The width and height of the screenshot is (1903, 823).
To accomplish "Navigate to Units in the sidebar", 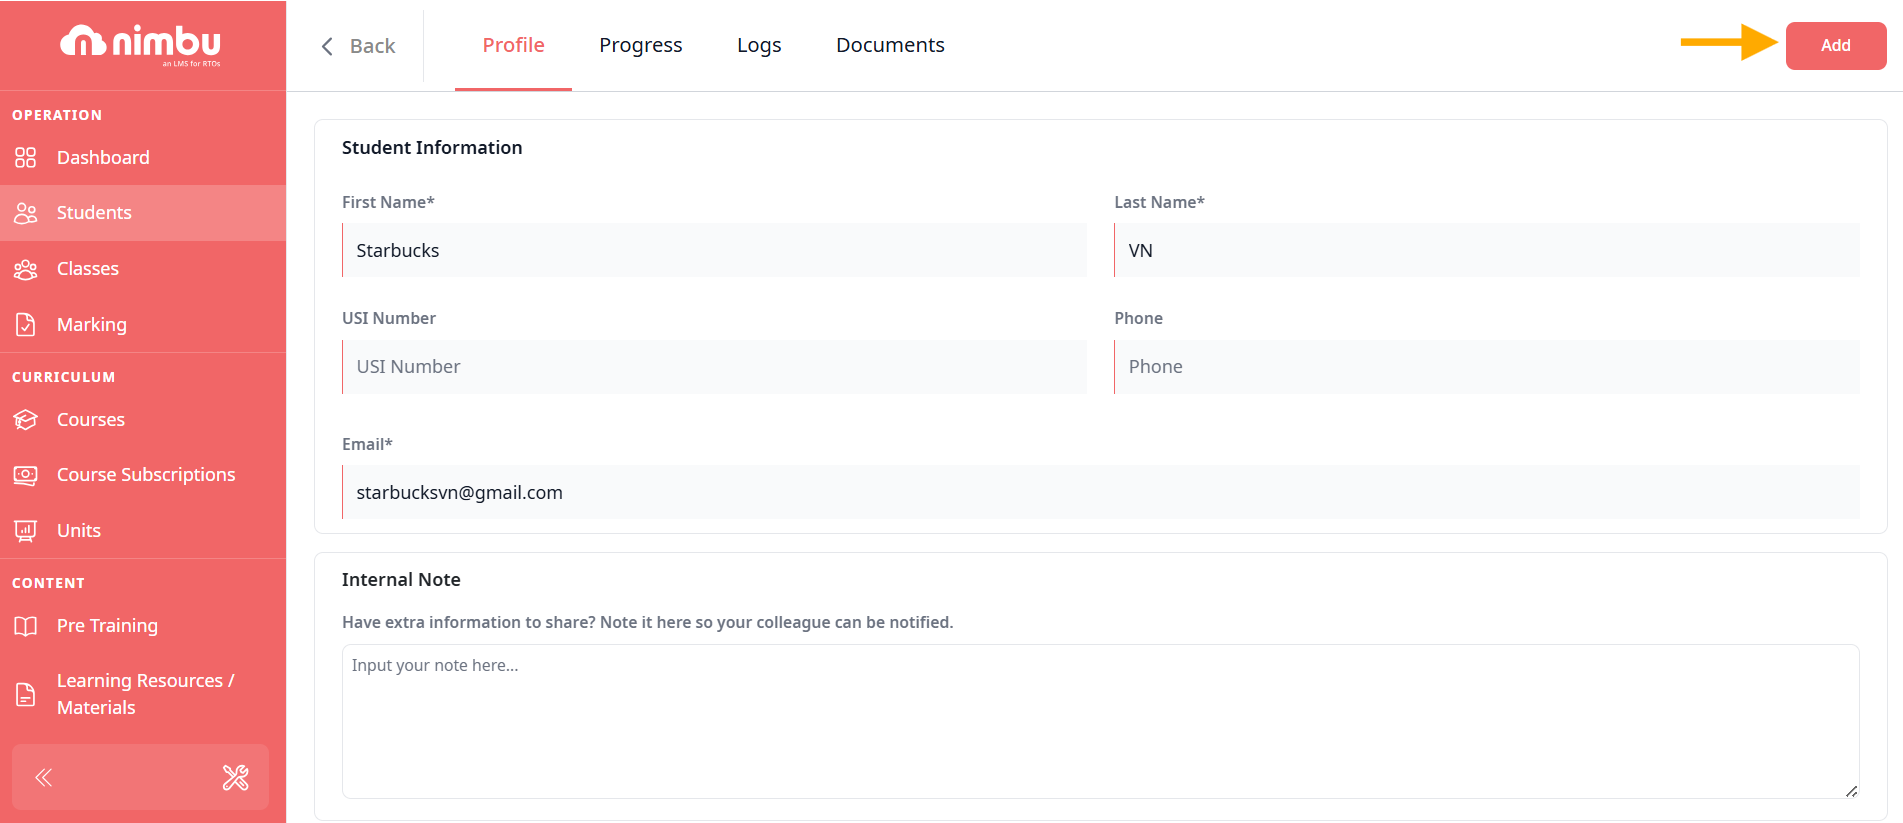I will pos(143,531).
